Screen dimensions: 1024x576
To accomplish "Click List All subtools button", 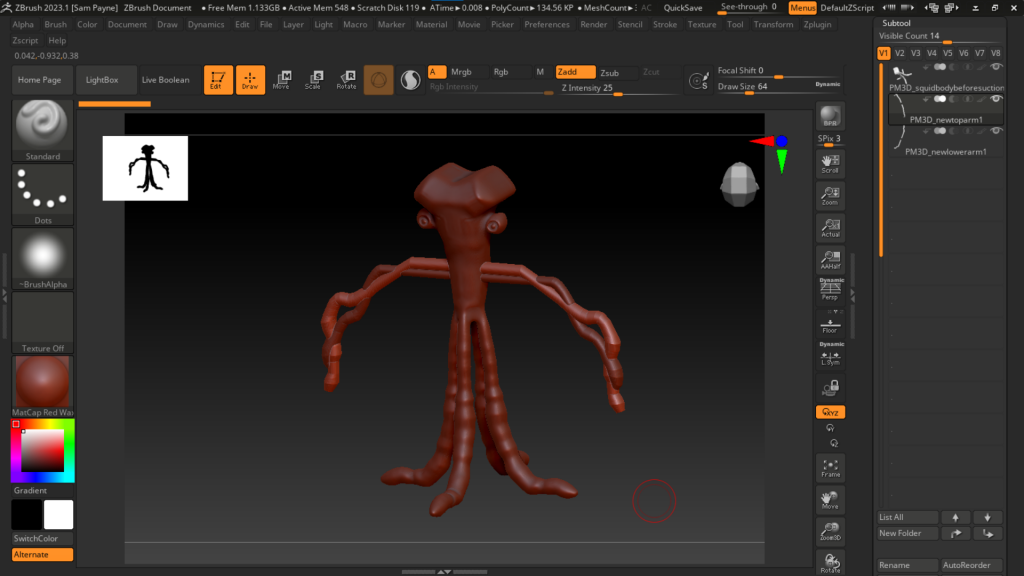I will click(907, 517).
